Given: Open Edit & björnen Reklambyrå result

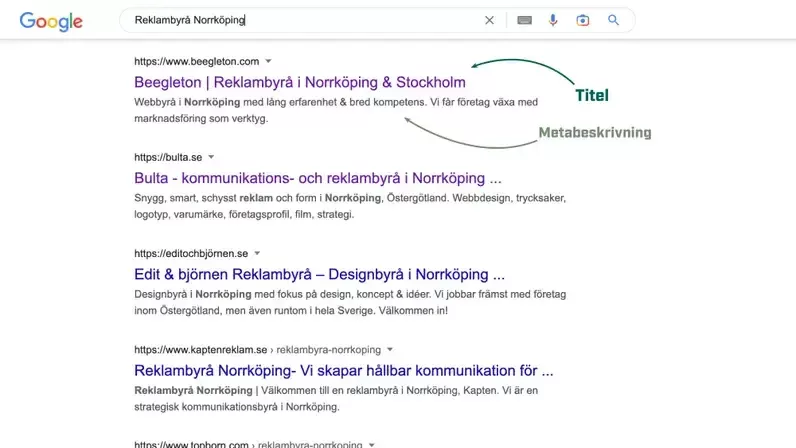Looking at the screenshot, I should [319, 274].
